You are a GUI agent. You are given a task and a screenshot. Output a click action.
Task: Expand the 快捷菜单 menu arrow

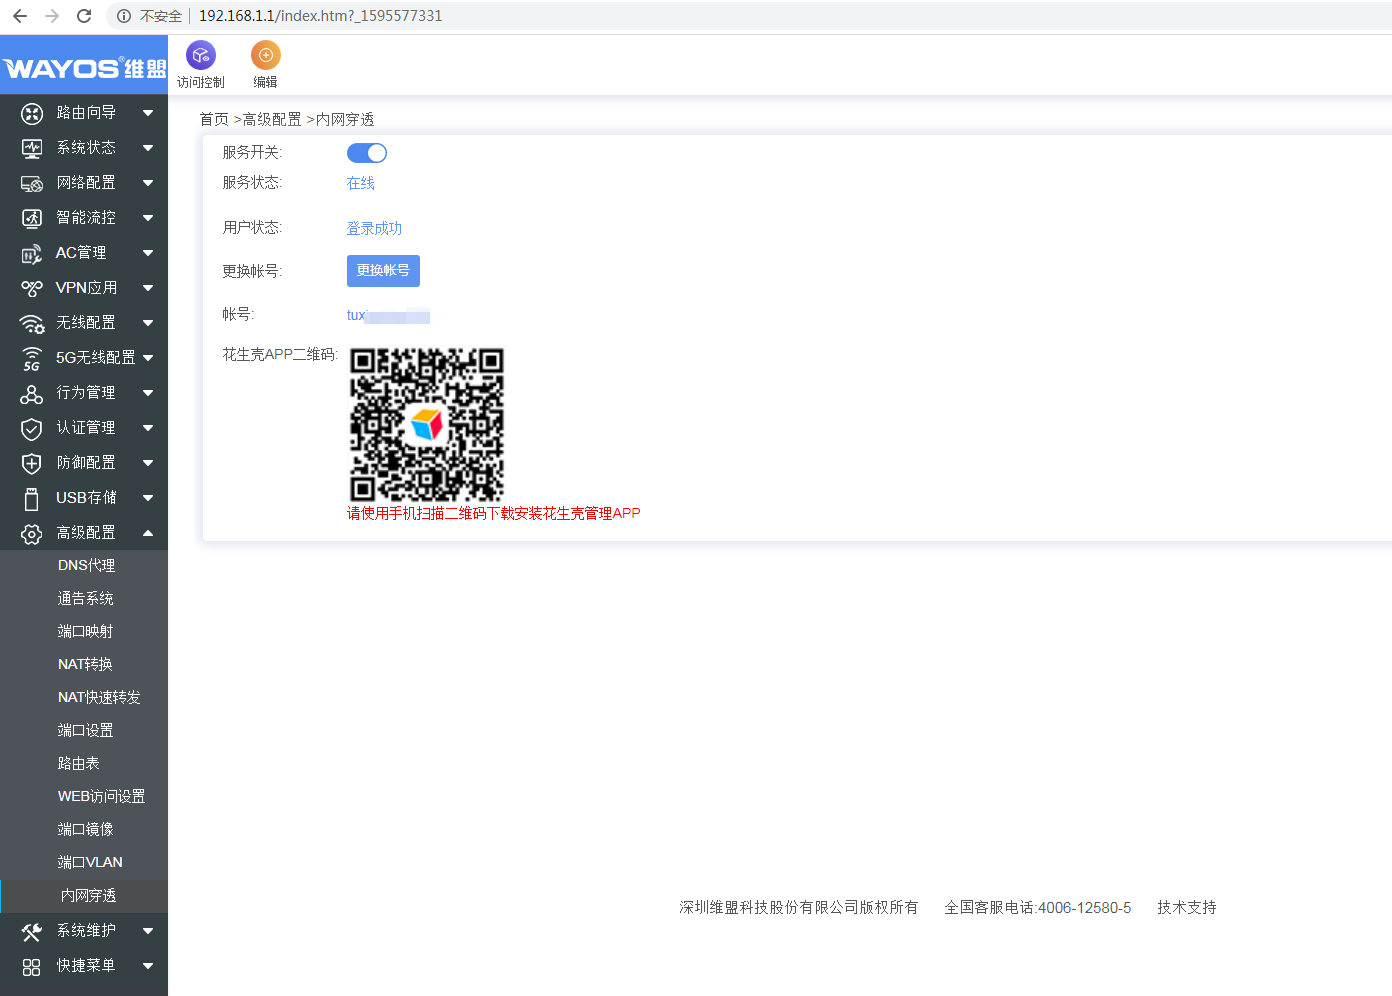tap(148, 966)
